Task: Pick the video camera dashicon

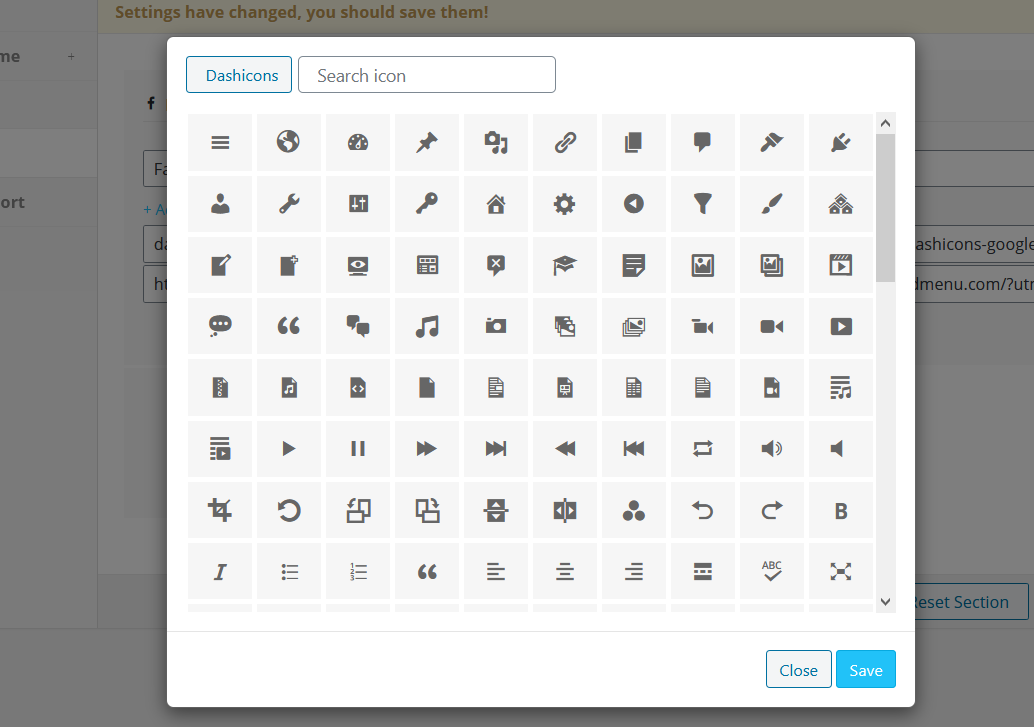Action: pyautogui.click(x=772, y=326)
